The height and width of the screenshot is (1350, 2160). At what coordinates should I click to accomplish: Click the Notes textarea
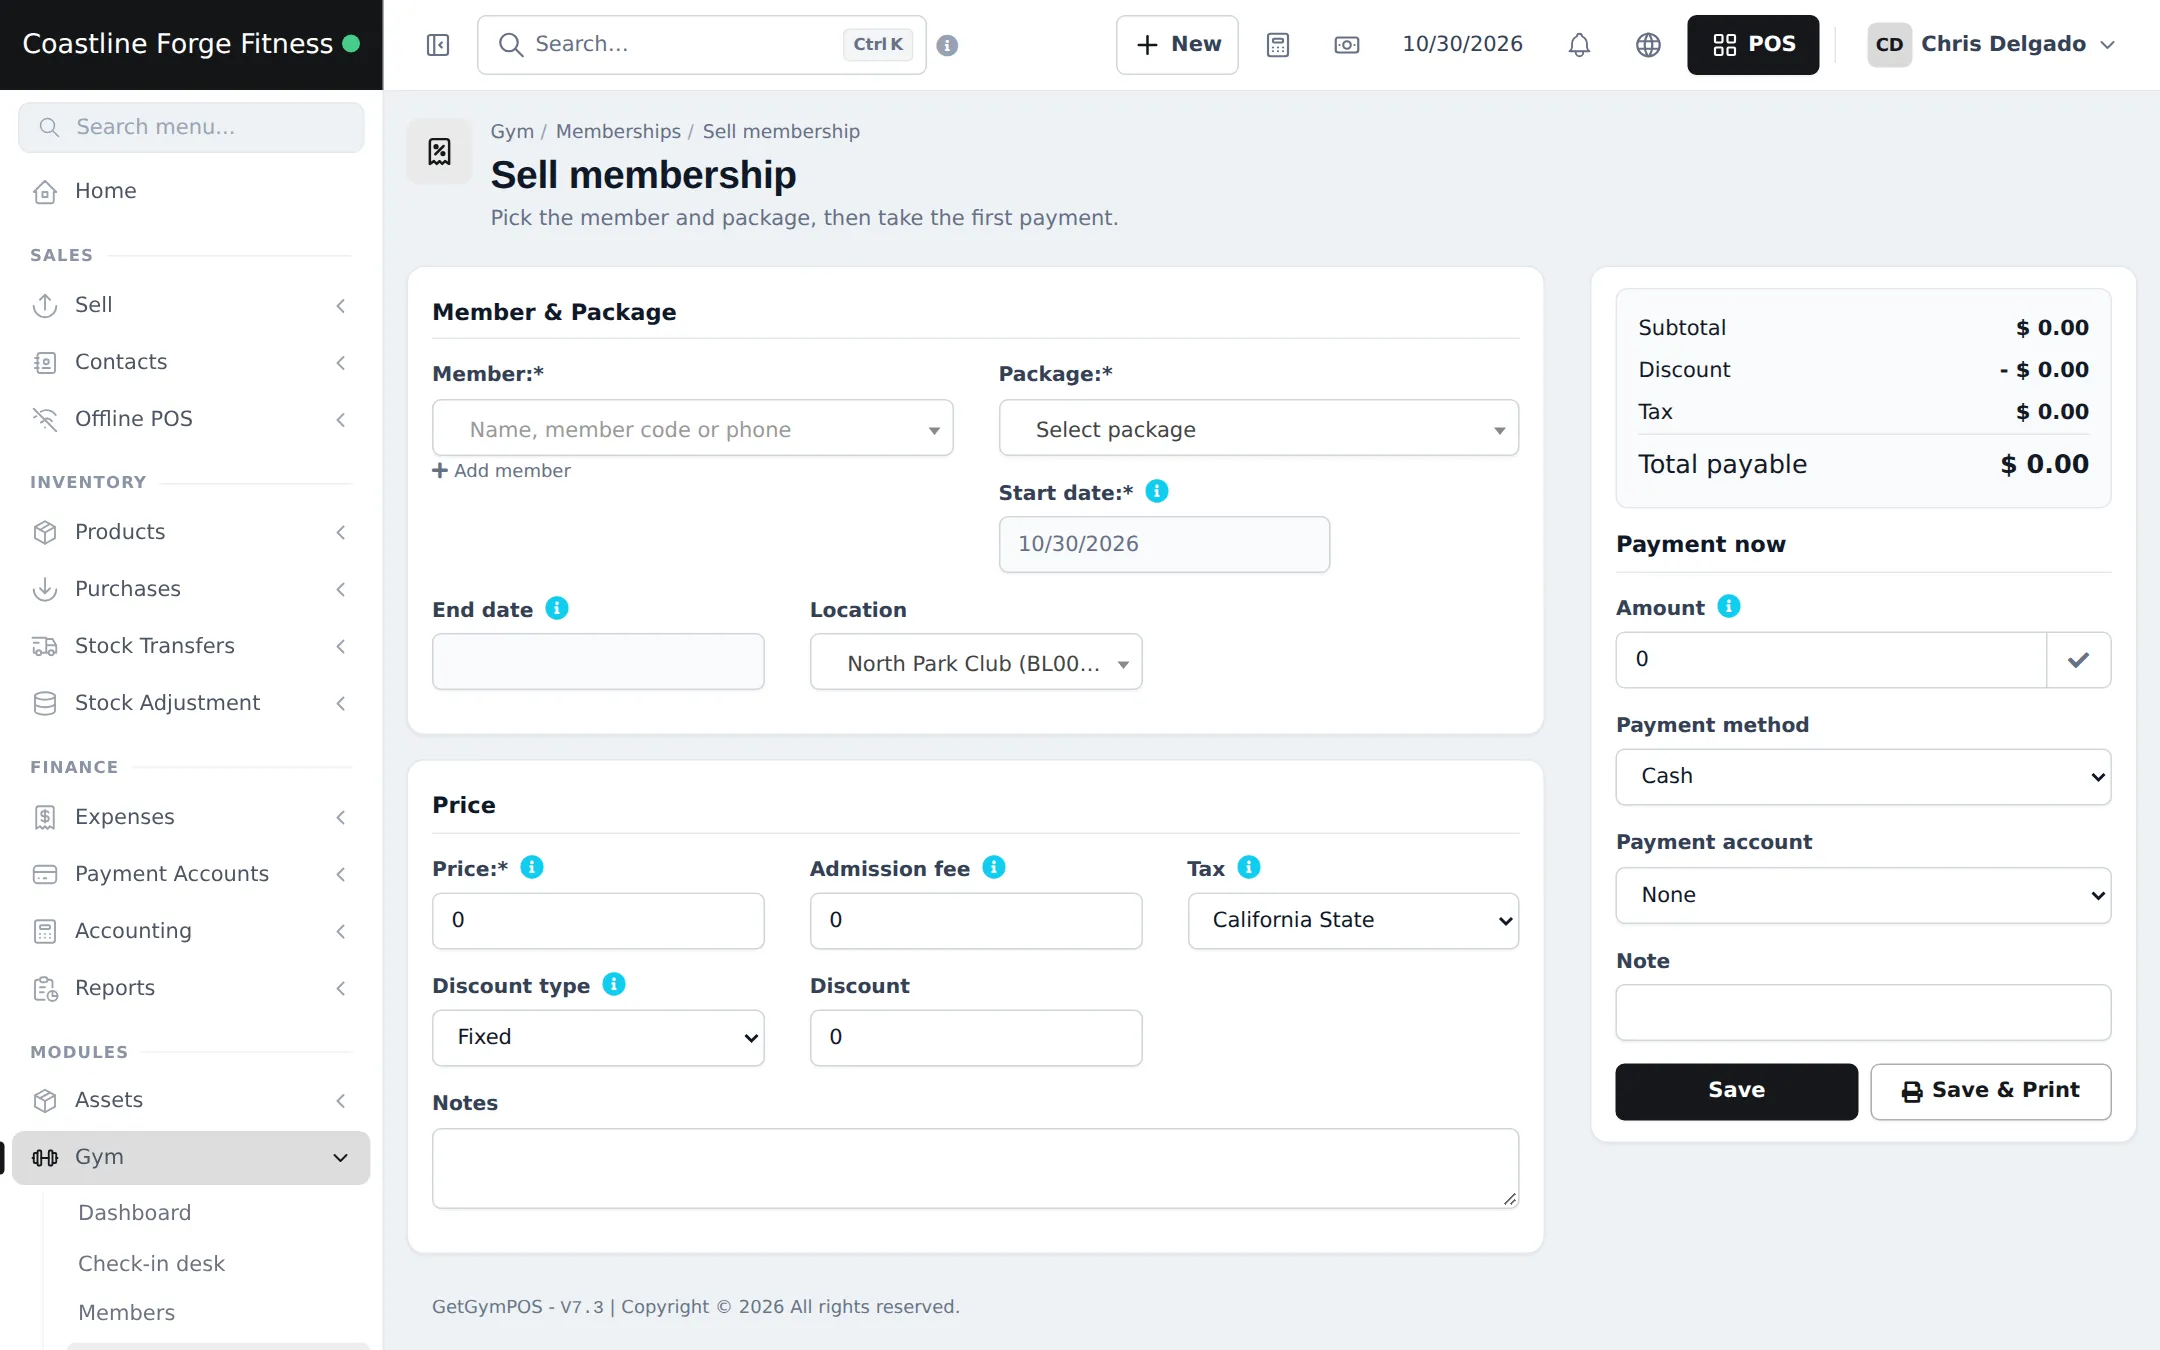[x=975, y=1168]
